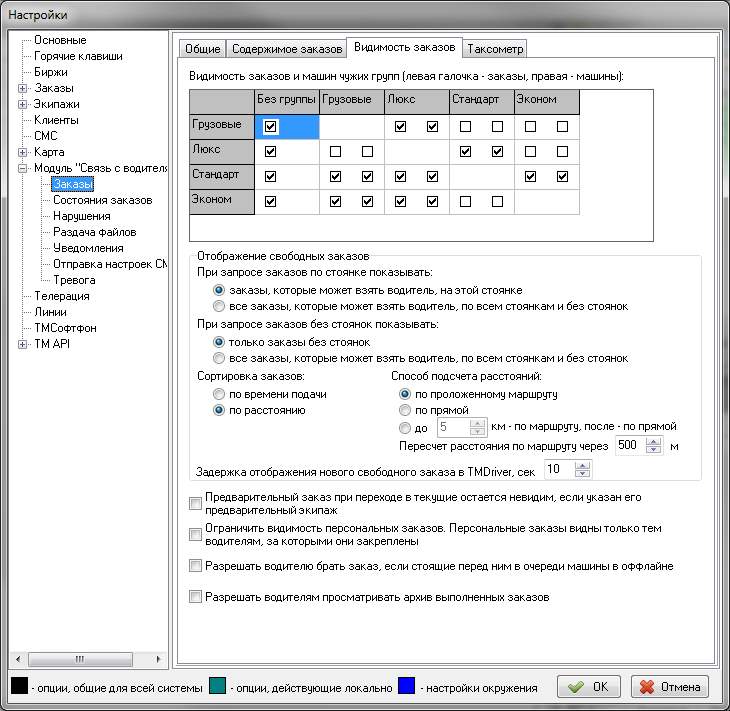Enable Ограничить видимость персональных заказов checkbox
This screenshot has width=730, height=711.
195,534
